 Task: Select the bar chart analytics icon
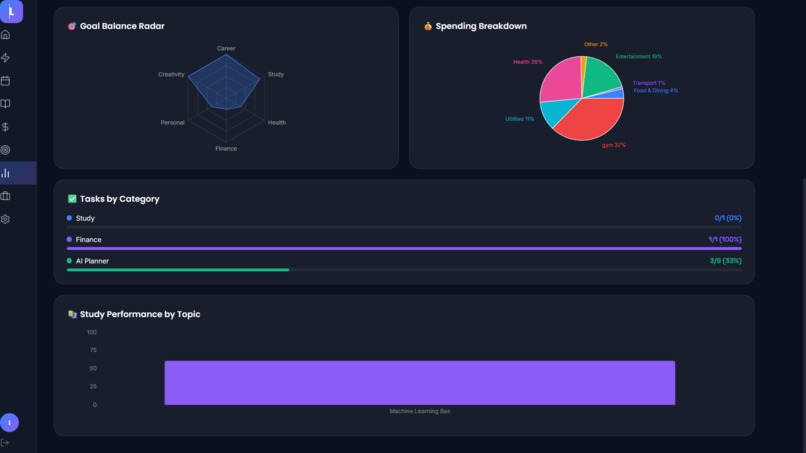click(x=6, y=173)
